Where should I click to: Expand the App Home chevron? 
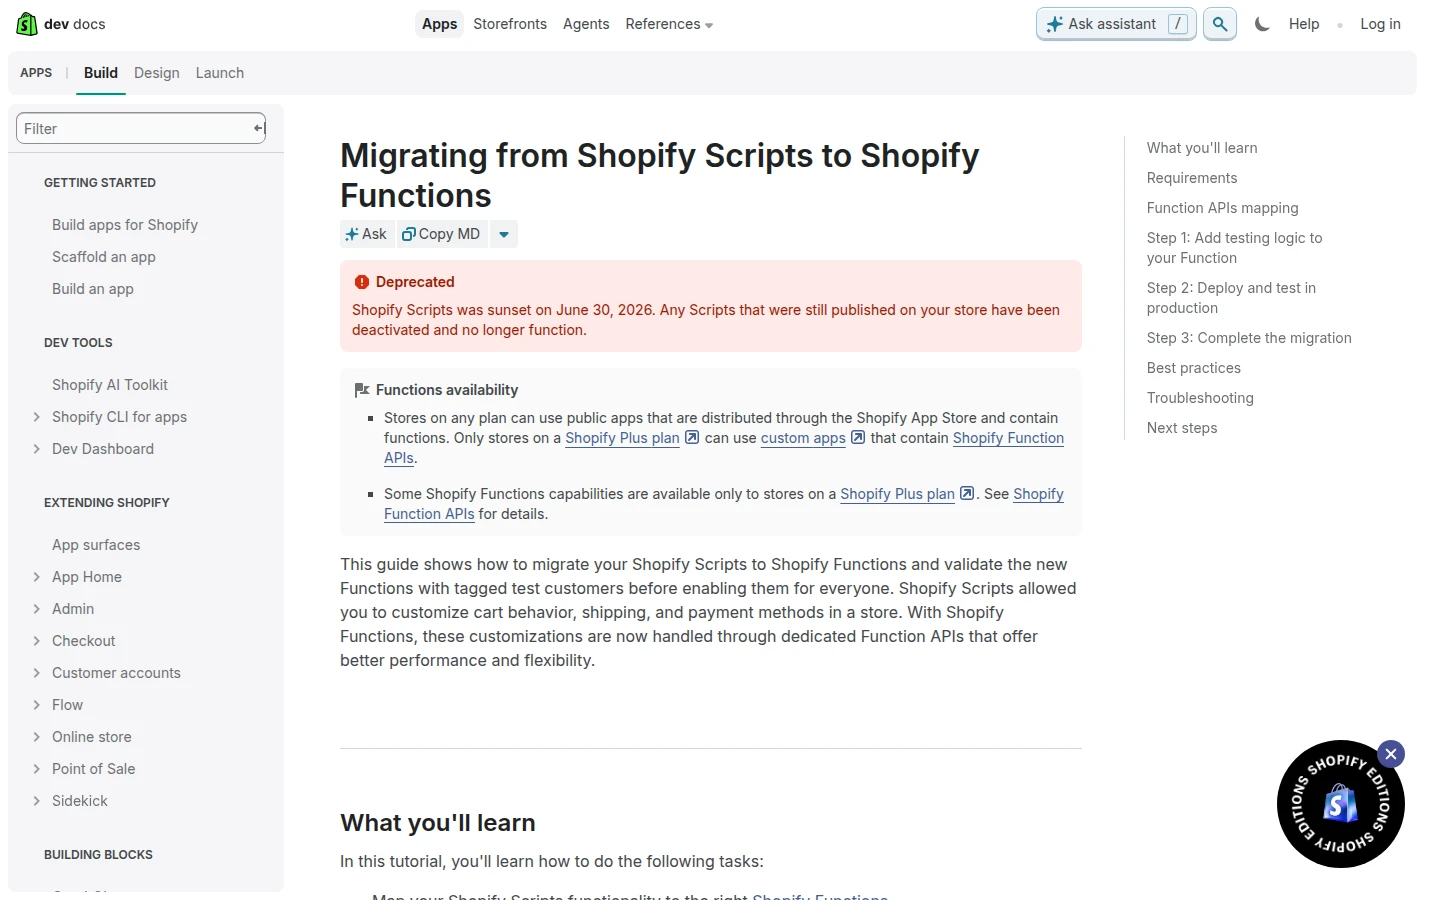[37, 577]
